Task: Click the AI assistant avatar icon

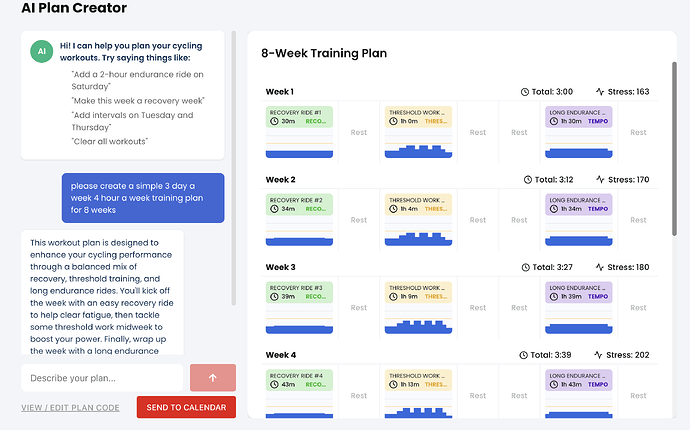Action: point(41,52)
